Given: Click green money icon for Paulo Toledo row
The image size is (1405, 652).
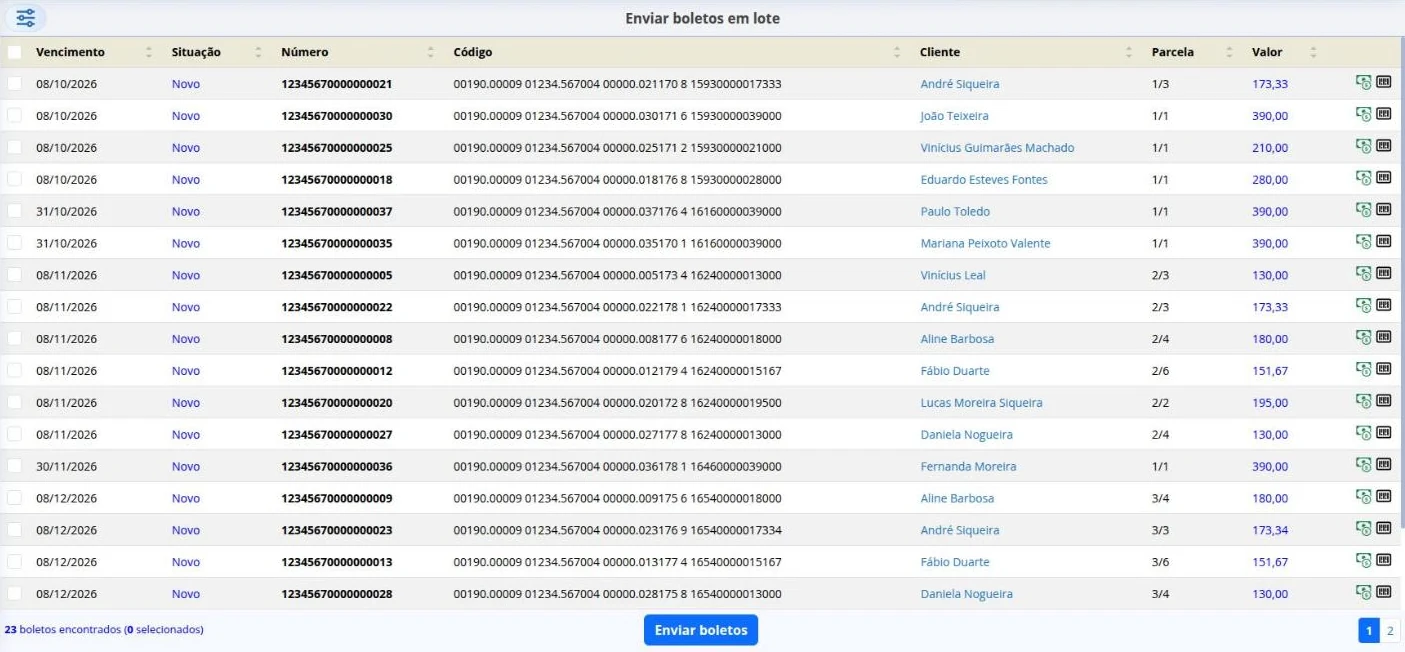Looking at the screenshot, I should coord(1363,210).
